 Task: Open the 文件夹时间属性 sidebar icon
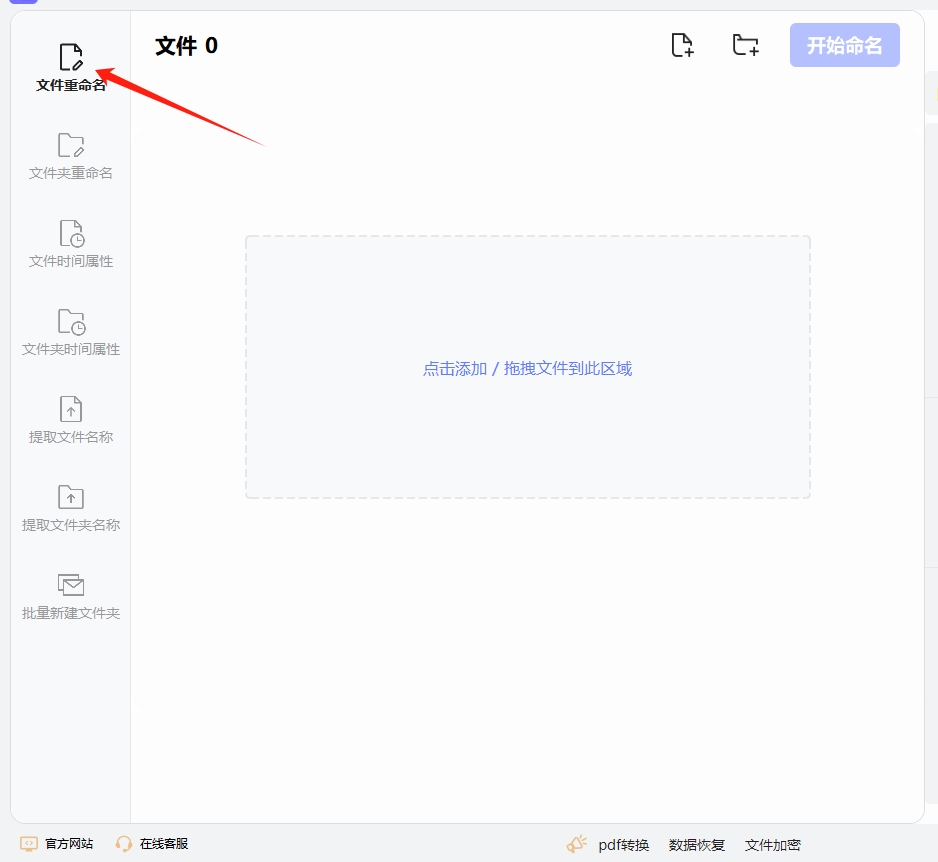71,321
